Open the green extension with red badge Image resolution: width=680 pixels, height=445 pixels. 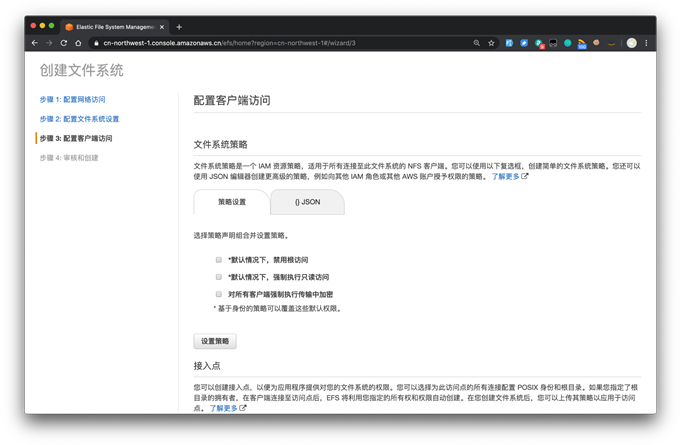[x=539, y=43]
